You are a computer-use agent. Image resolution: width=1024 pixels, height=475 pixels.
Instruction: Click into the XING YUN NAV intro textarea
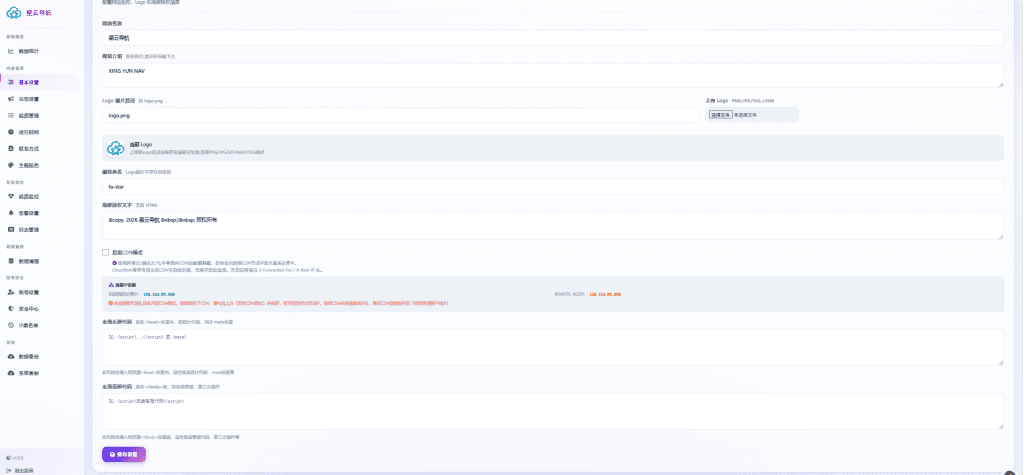(552, 75)
